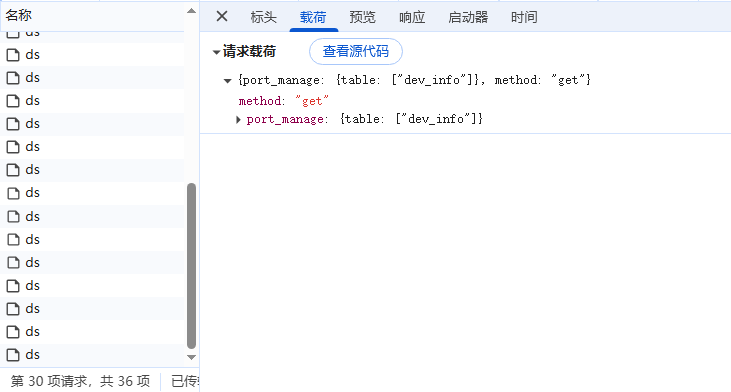This screenshot has height=392, width=731.
Task: Close the request details panel
Action: [x=222, y=17]
